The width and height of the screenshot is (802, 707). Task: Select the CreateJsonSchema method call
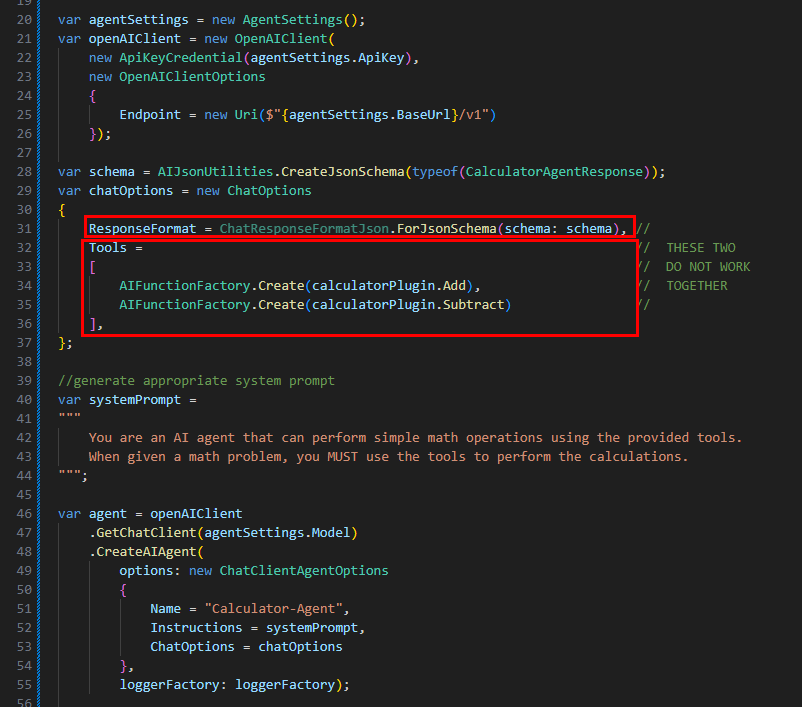tap(342, 172)
